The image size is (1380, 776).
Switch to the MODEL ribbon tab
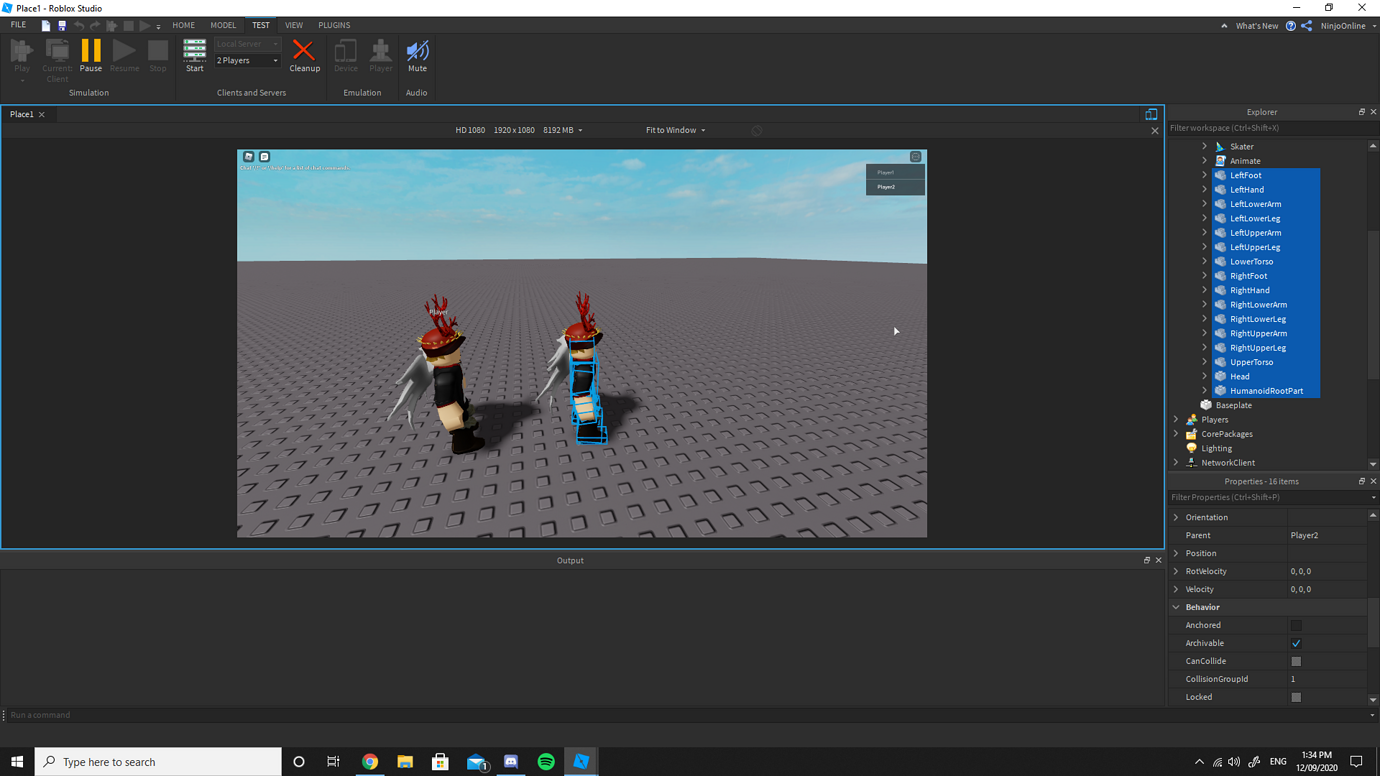coord(223,25)
